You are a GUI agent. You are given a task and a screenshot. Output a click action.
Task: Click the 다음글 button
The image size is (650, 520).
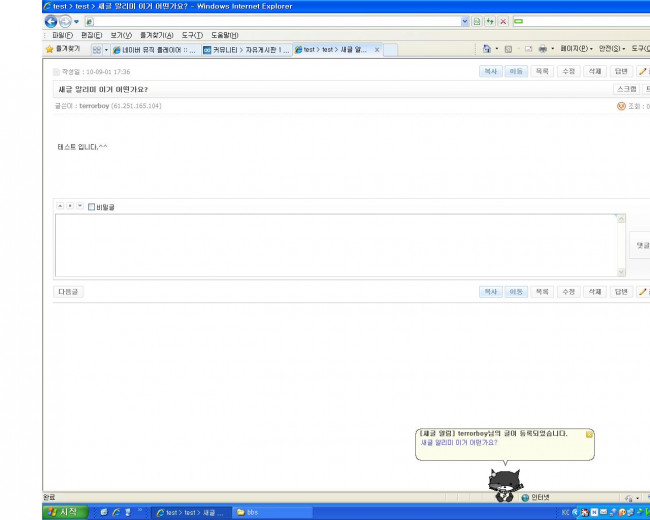click(68, 292)
